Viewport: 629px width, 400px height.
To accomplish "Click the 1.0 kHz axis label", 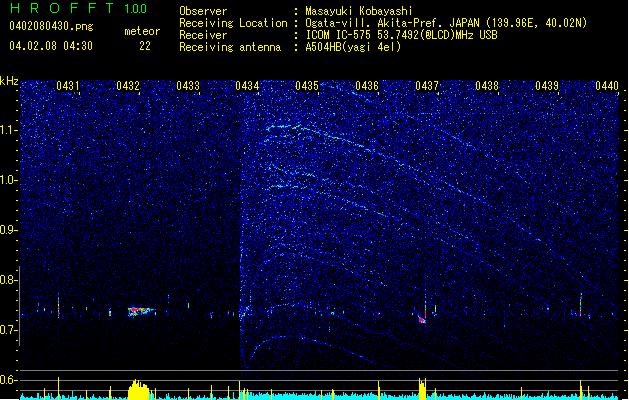I will pyautogui.click(x=8, y=180).
